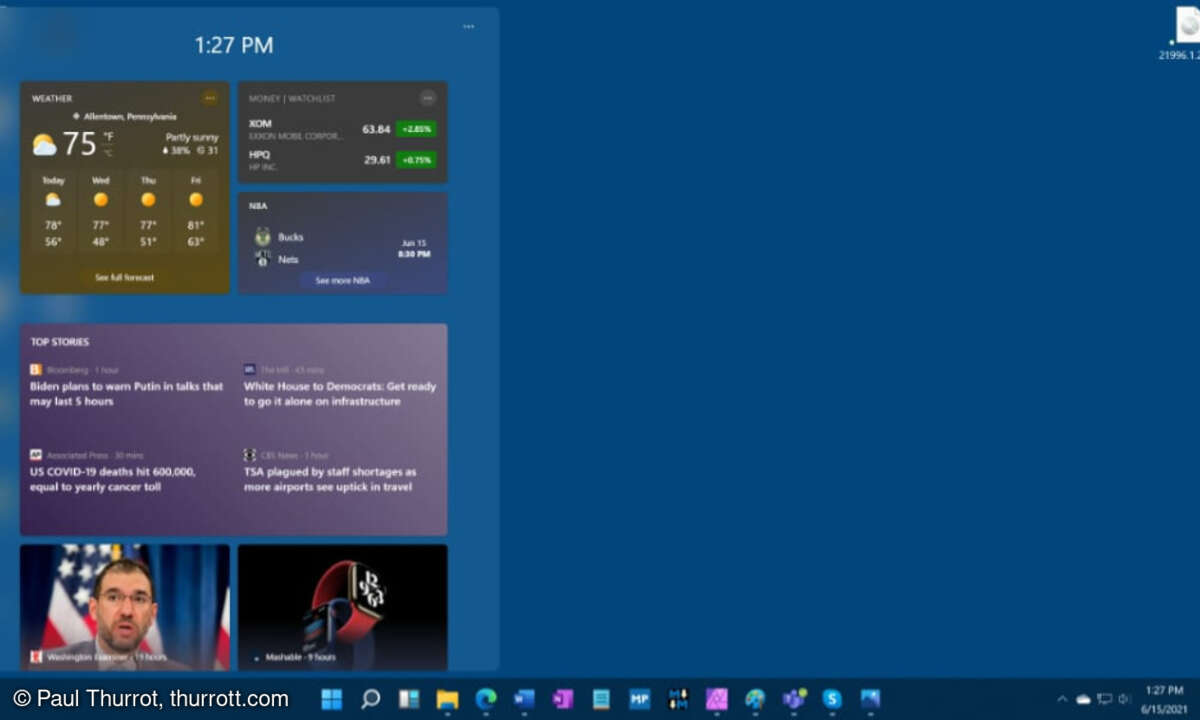Open Microsoft Edge from taskbar

coord(486,699)
